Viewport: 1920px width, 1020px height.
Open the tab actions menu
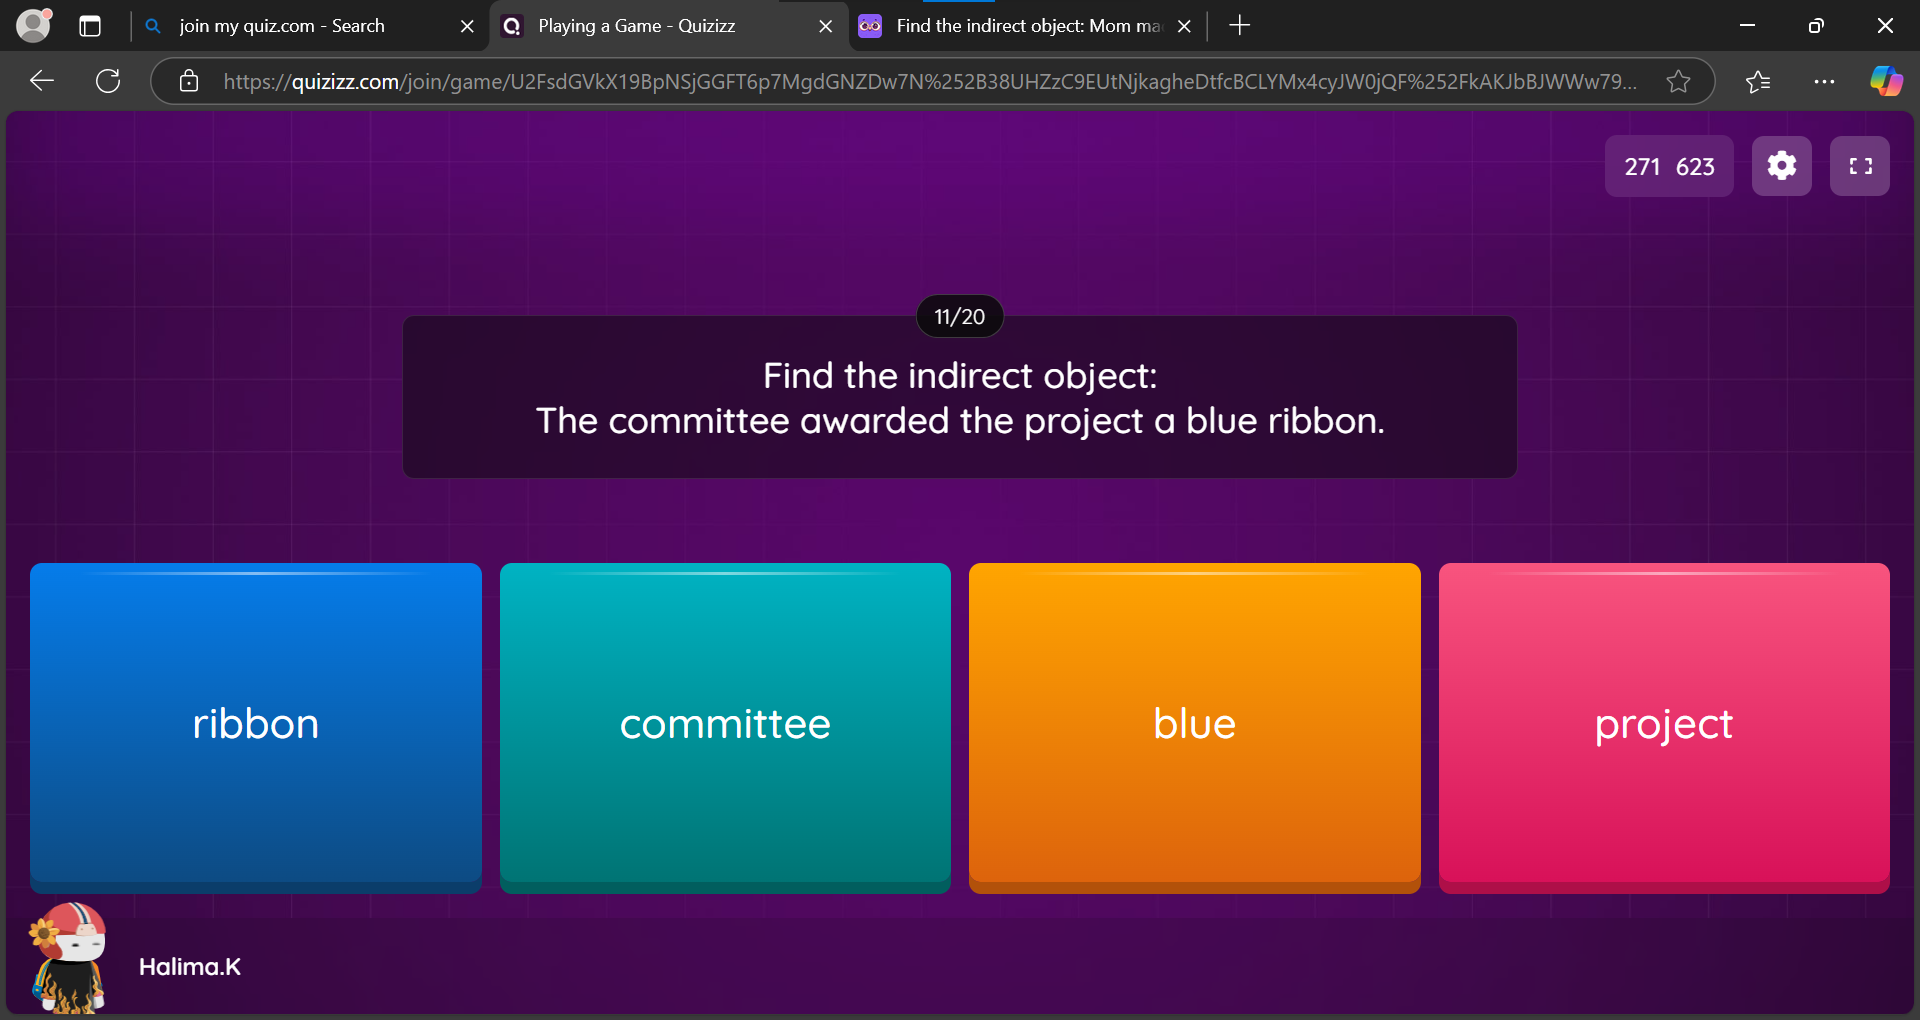point(90,26)
